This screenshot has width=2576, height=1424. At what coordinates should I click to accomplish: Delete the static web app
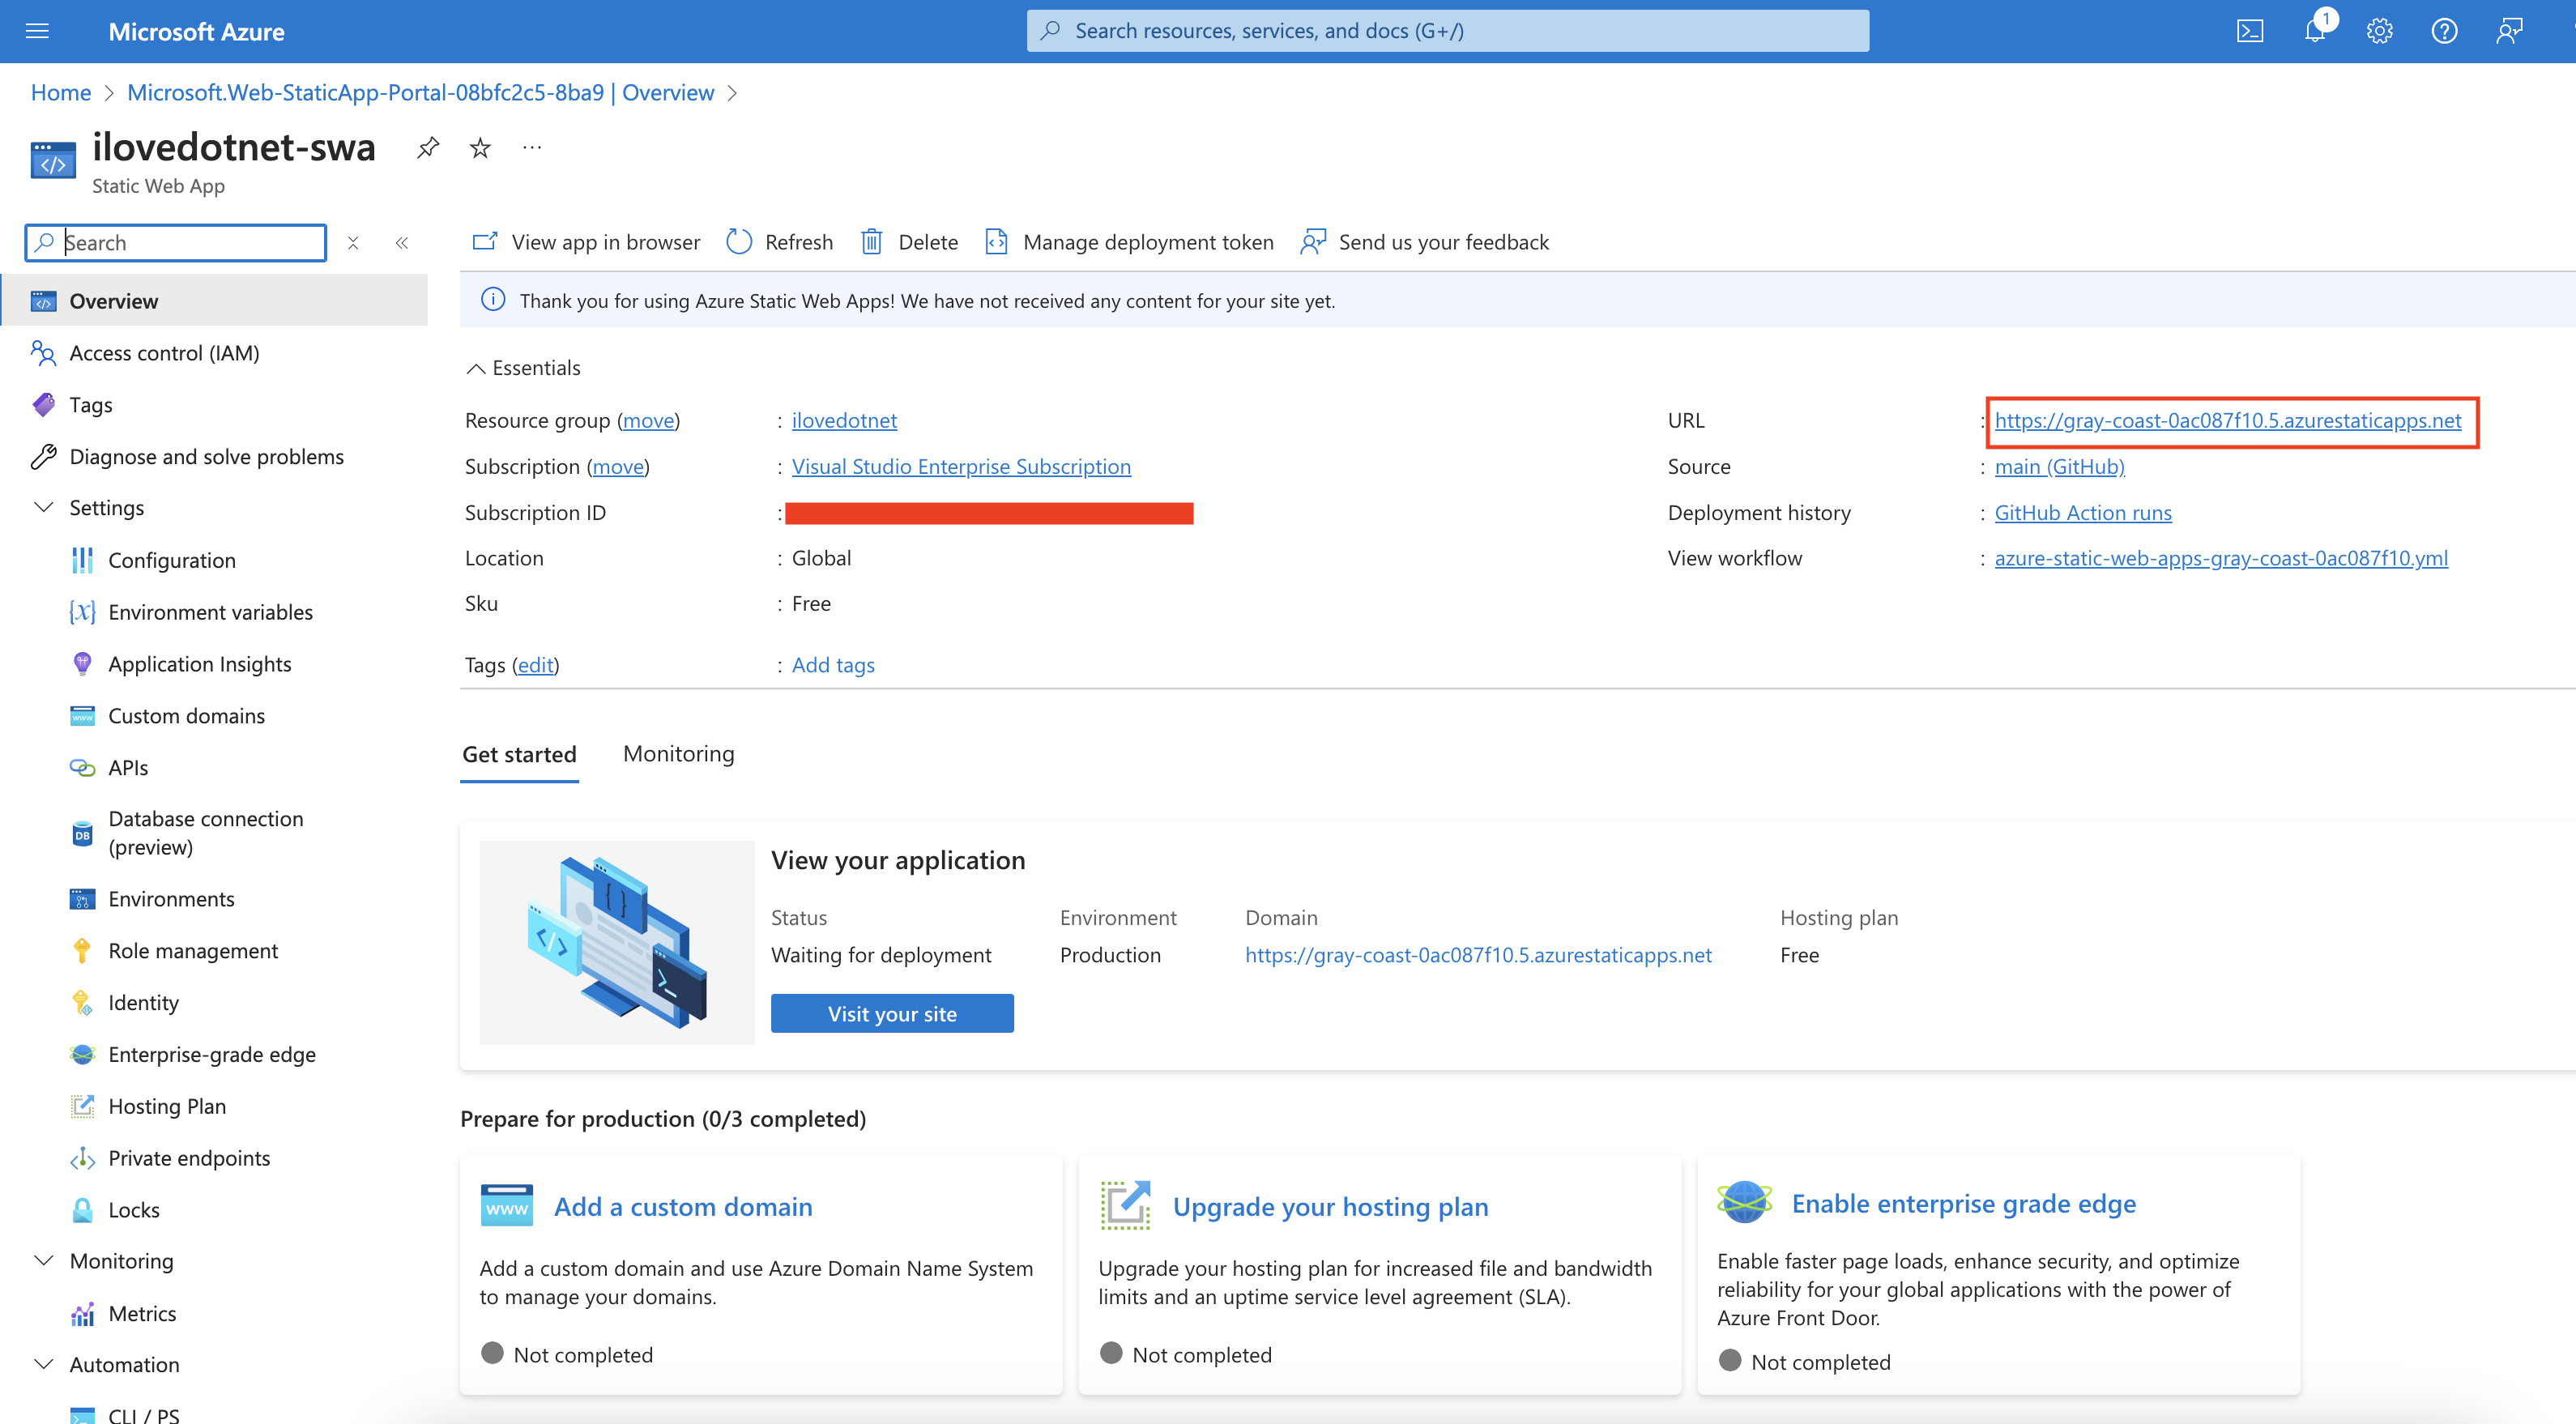click(x=910, y=242)
